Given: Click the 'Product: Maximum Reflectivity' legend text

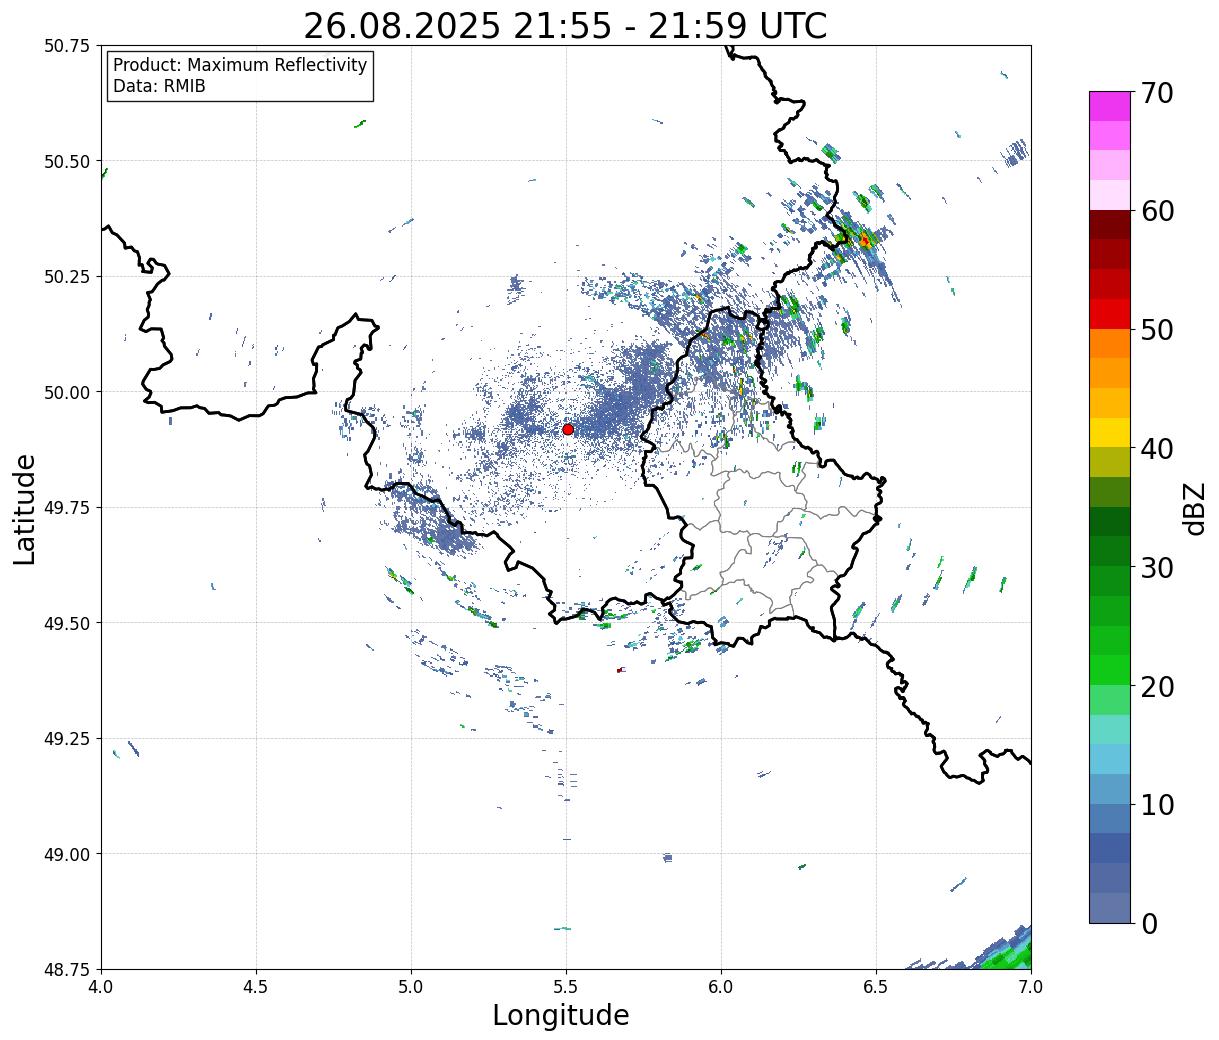Looking at the screenshot, I should [x=240, y=65].
